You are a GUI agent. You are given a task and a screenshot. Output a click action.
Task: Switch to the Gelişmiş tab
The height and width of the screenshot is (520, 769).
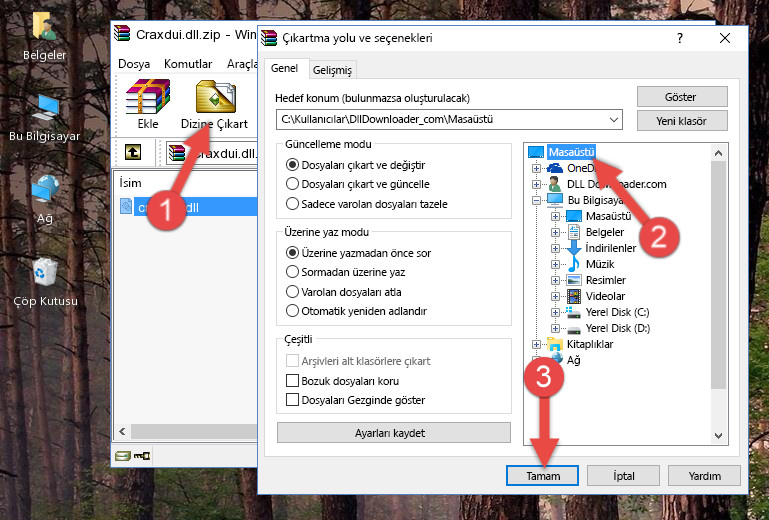coord(332,70)
